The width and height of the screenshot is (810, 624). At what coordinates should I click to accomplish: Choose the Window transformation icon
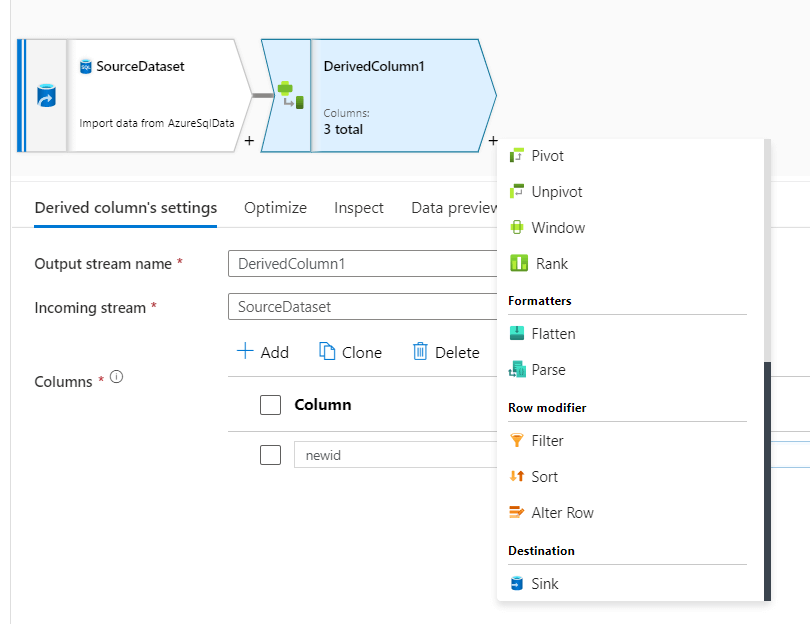click(x=517, y=228)
